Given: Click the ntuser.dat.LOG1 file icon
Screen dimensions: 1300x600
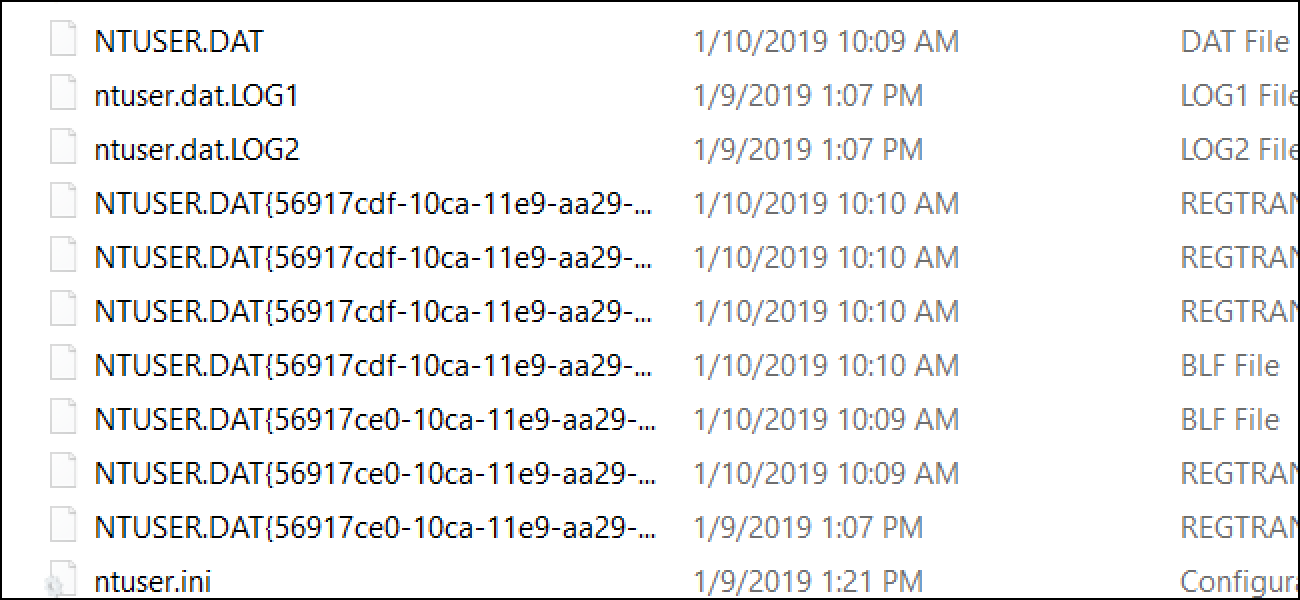Looking at the screenshot, I should [x=63, y=96].
